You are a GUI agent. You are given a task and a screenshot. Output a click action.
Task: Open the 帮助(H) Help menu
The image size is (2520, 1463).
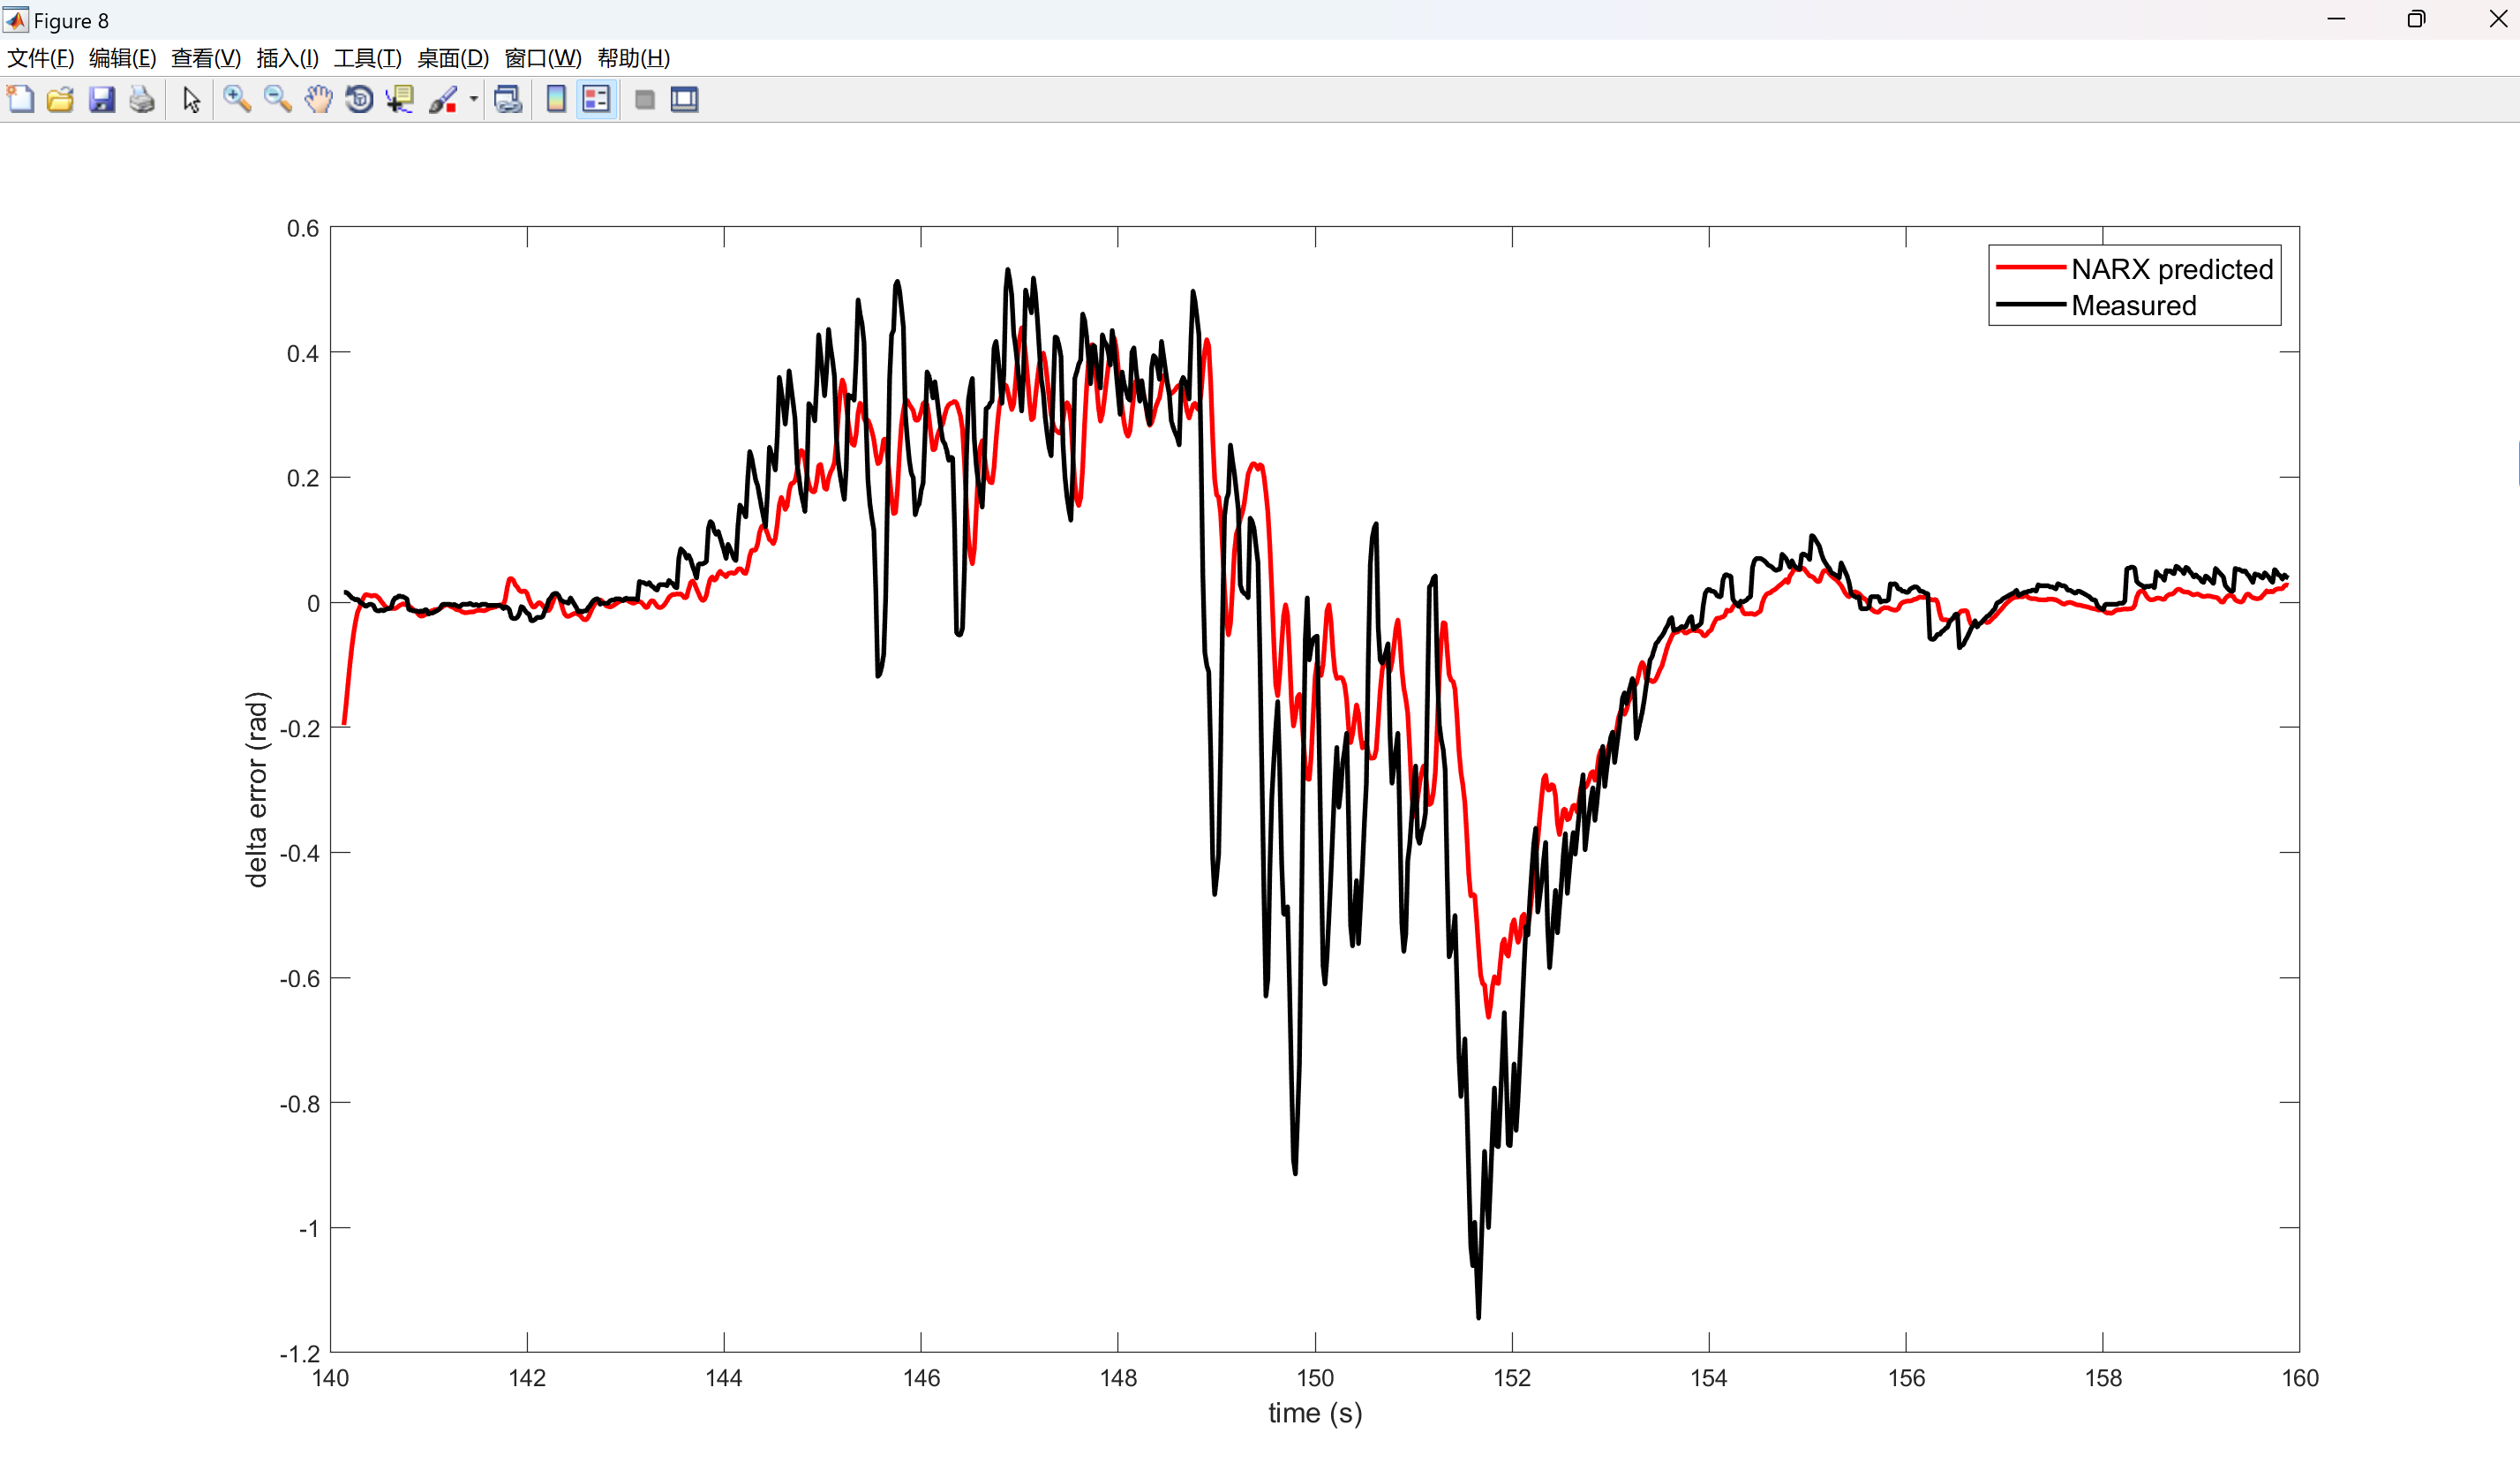[x=633, y=58]
